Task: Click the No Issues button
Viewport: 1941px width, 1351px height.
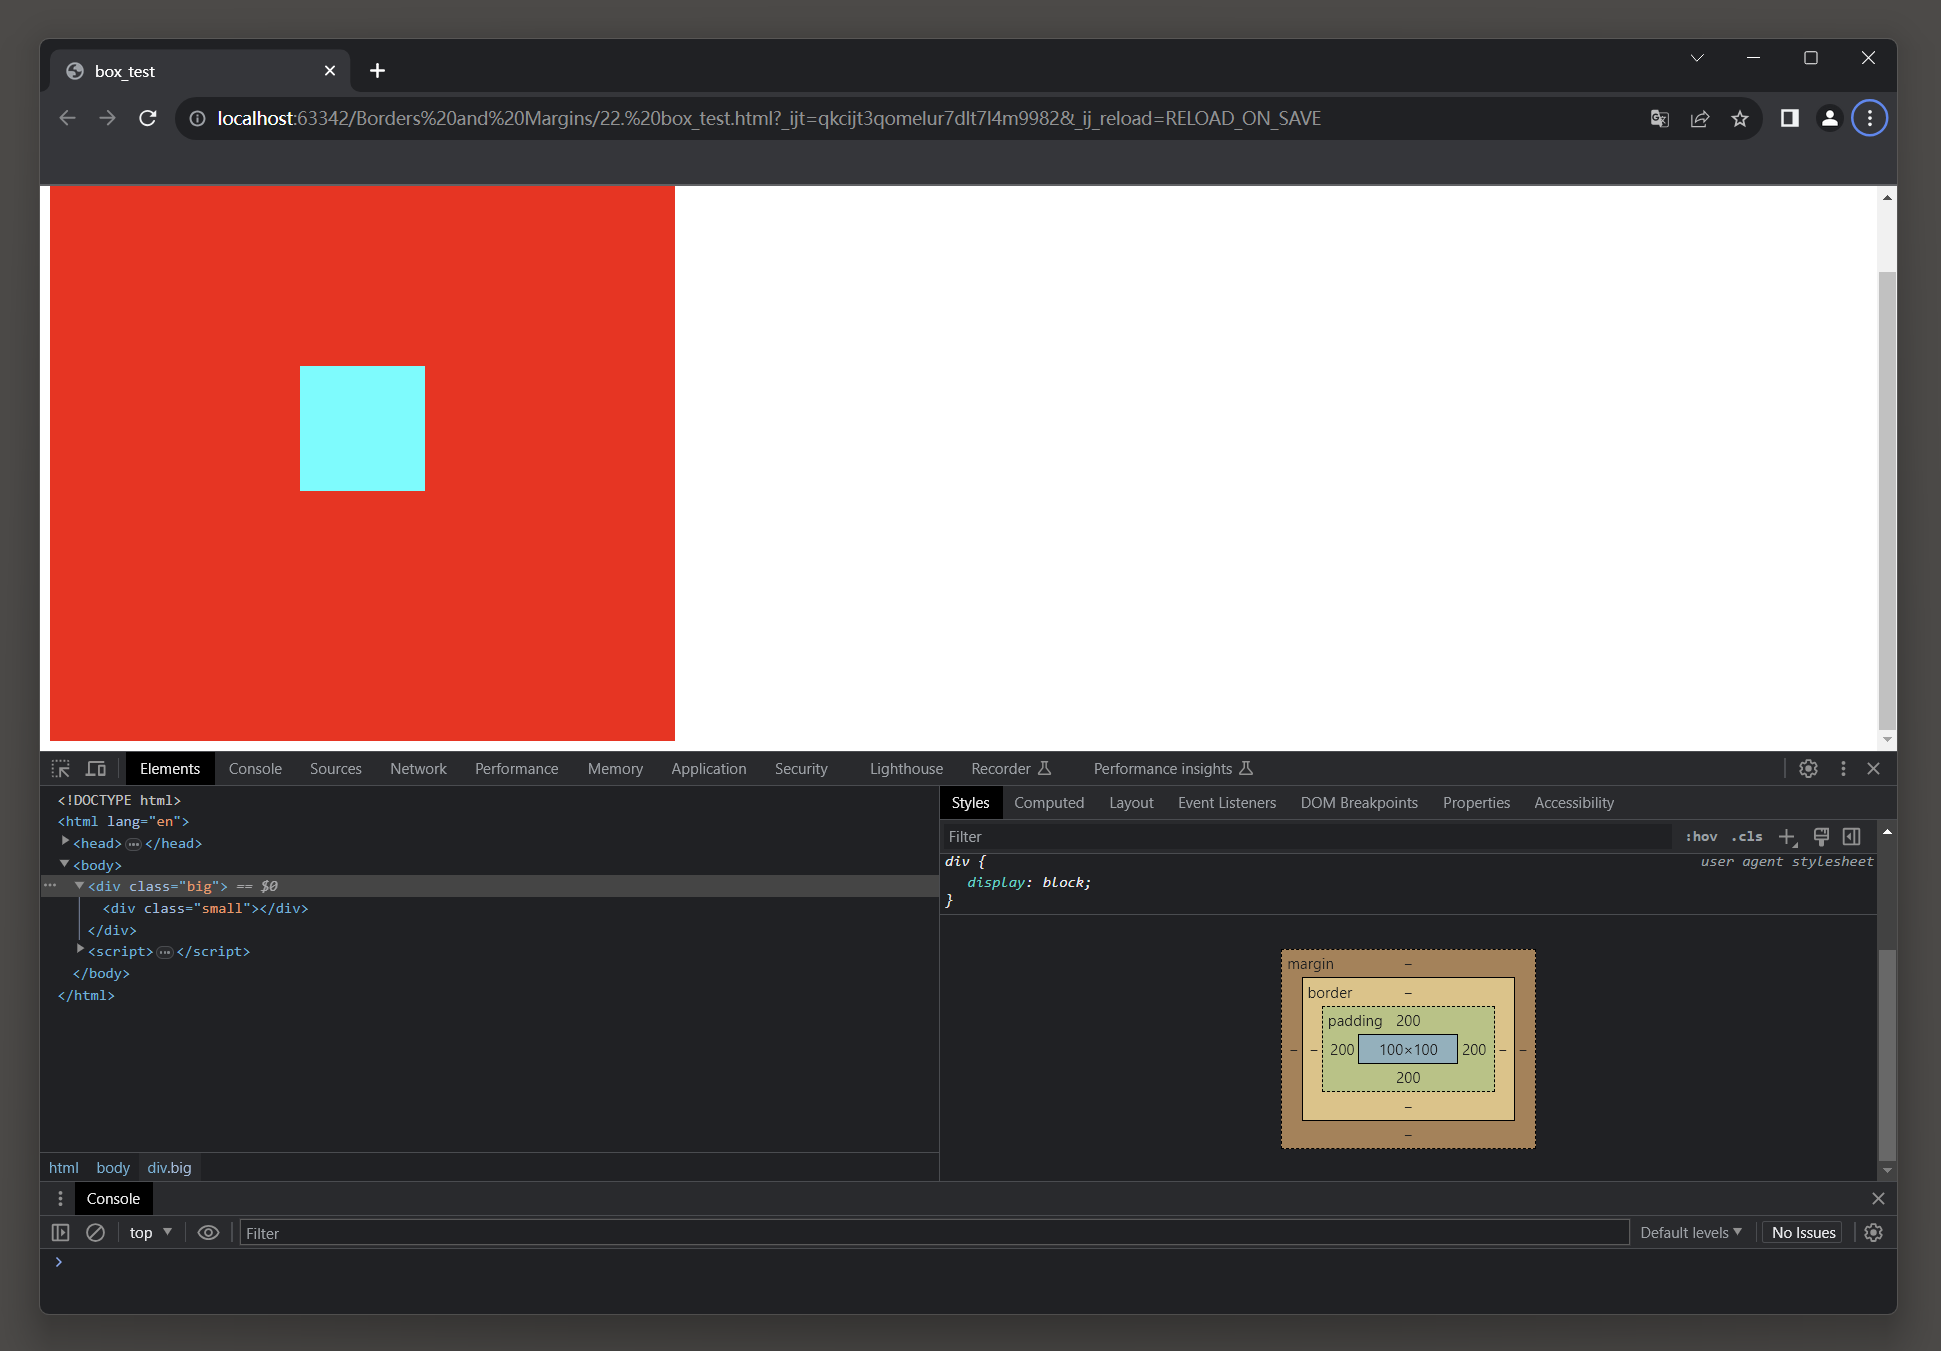Action: pyautogui.click(x=1803, y=1232)
